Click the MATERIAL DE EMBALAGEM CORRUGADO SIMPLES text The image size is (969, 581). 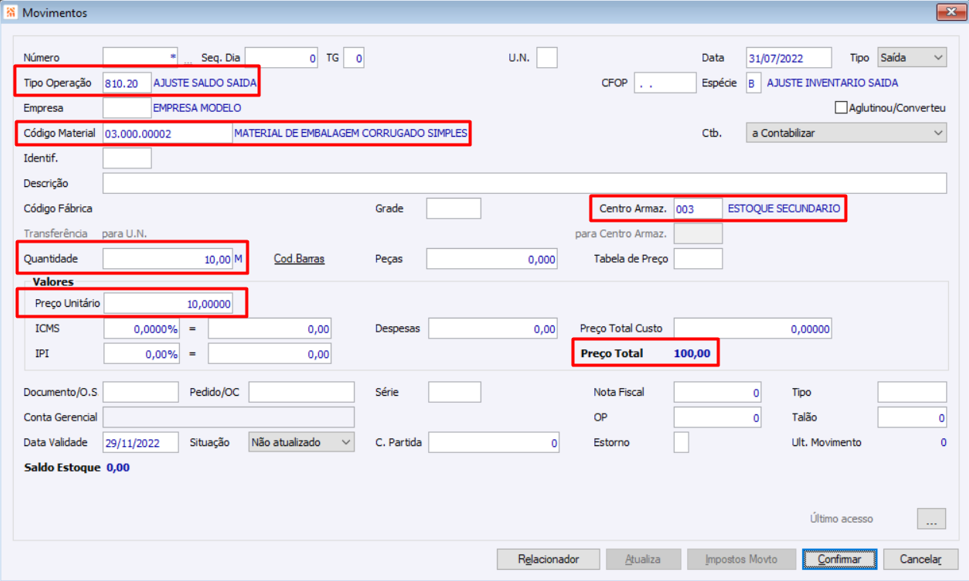pyautogui.click(x=350, y=133)
